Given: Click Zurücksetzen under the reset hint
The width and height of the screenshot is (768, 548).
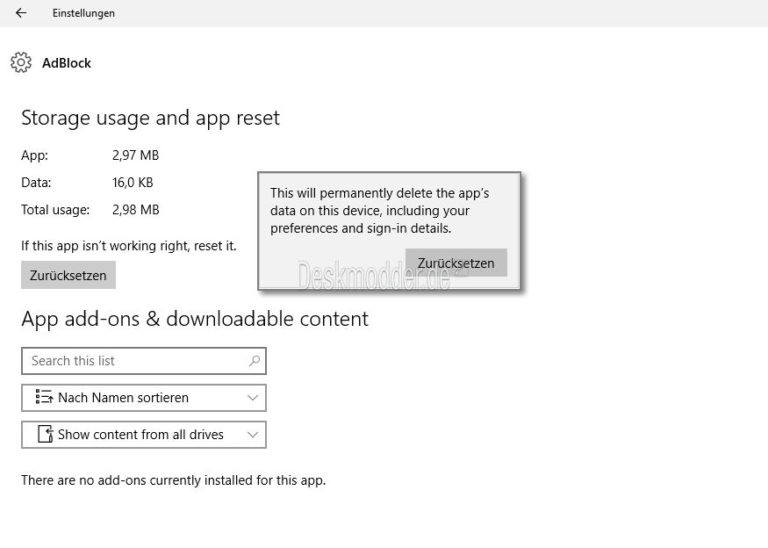Looking at the screenshot, I should 68,275.
